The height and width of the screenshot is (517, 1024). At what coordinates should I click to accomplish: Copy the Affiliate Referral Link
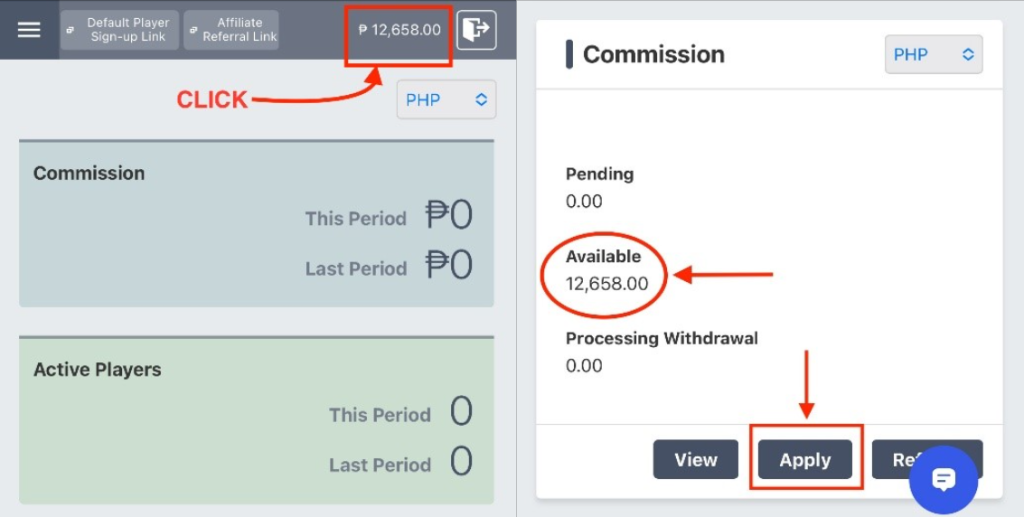pos(231,29)
